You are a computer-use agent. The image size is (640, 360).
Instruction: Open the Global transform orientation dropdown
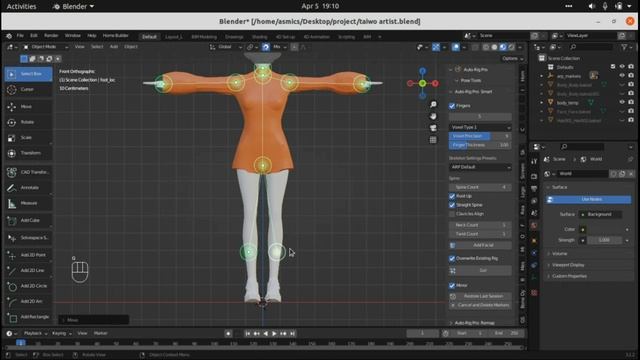coord(227,47)
